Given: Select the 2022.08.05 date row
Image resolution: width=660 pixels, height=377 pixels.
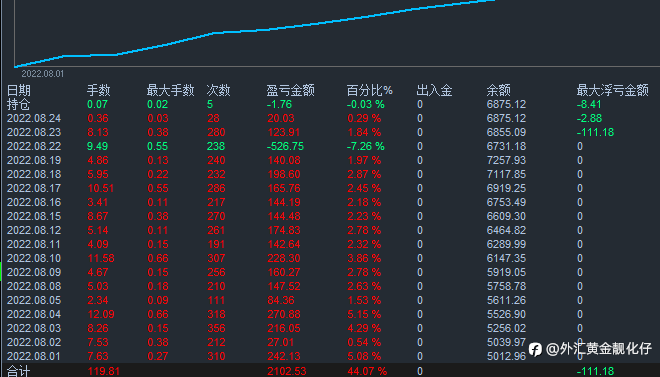Looking at the screenshot, I should click(34, 300).
